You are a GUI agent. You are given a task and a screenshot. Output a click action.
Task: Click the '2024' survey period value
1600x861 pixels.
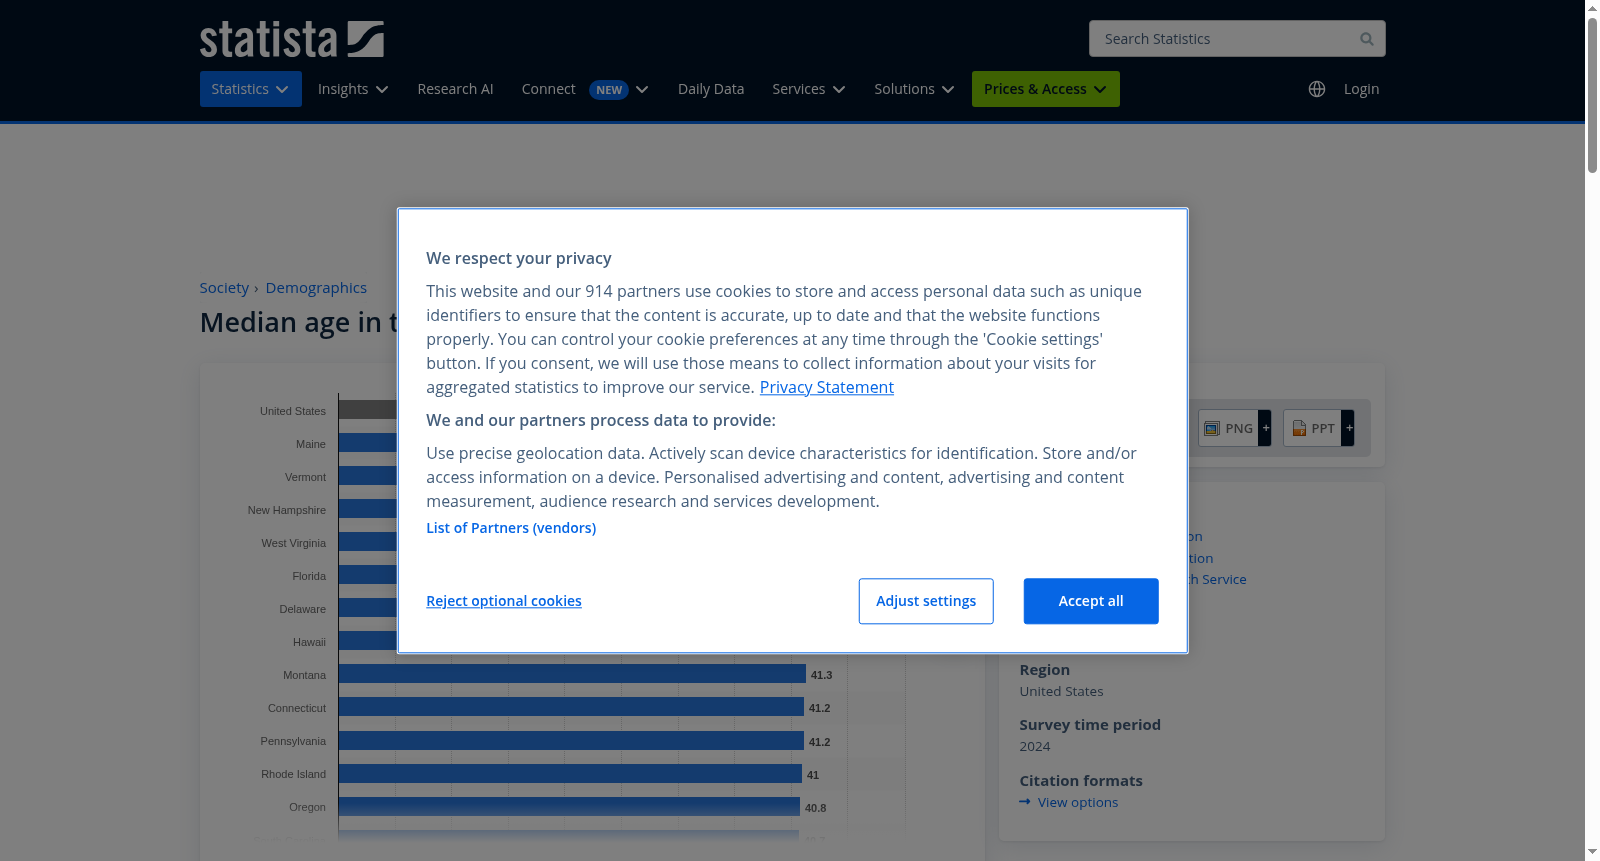1035,746
